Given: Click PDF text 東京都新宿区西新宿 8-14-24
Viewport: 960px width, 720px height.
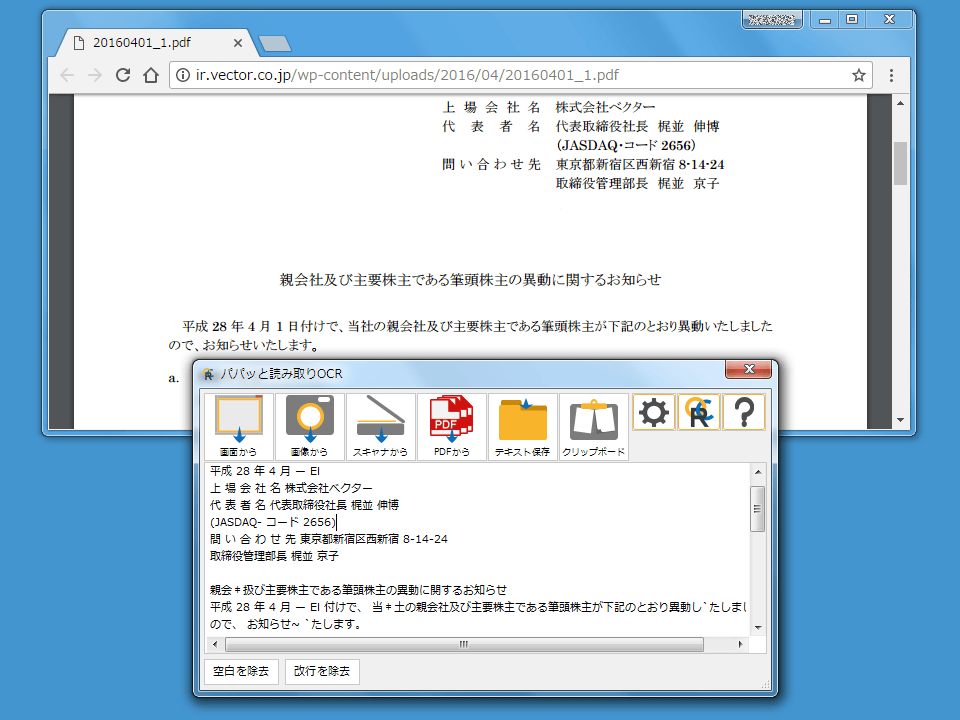Looking at the screenshot, I should [x=640, y=164].
